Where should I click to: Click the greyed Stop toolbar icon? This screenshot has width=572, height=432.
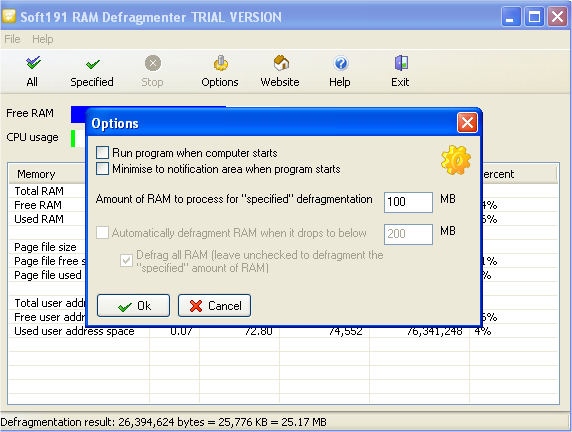153,63
